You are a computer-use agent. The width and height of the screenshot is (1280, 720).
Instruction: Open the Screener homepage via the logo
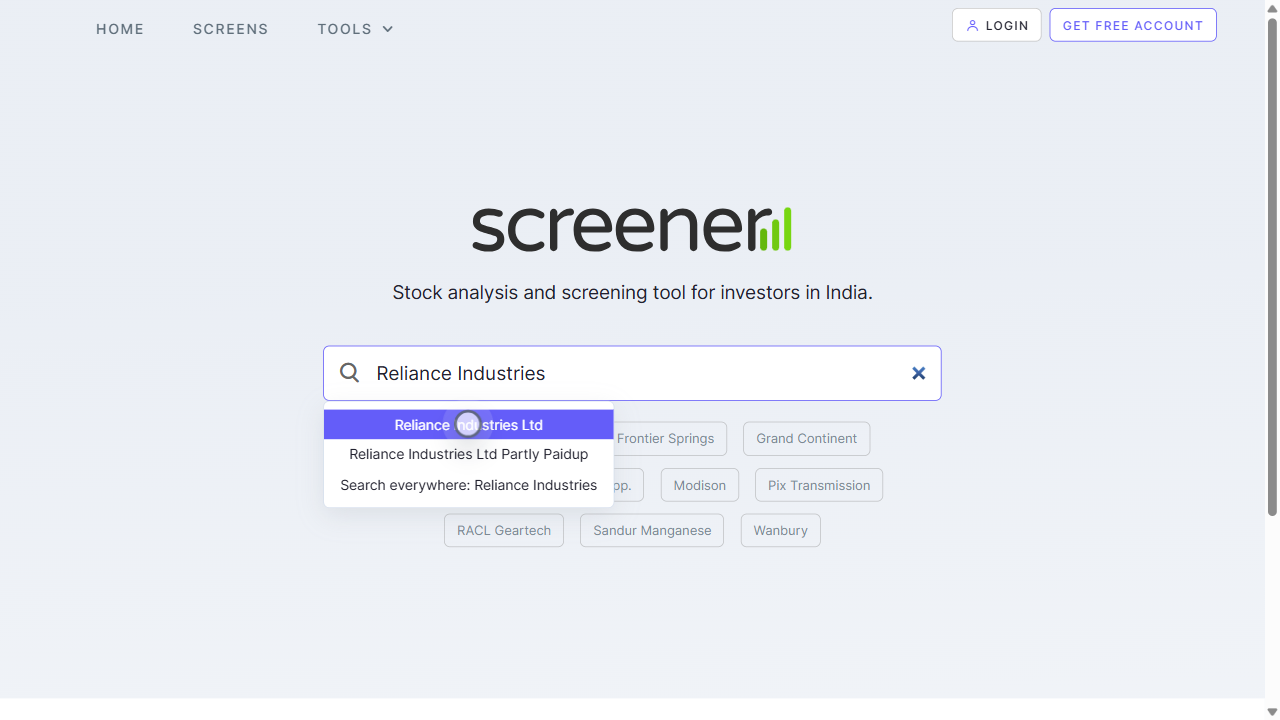632,227
